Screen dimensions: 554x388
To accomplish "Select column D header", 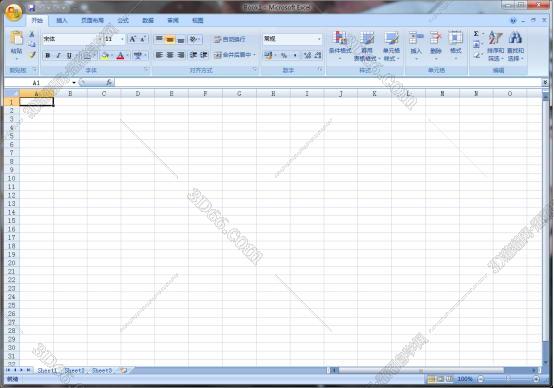I will pos(137,94).
